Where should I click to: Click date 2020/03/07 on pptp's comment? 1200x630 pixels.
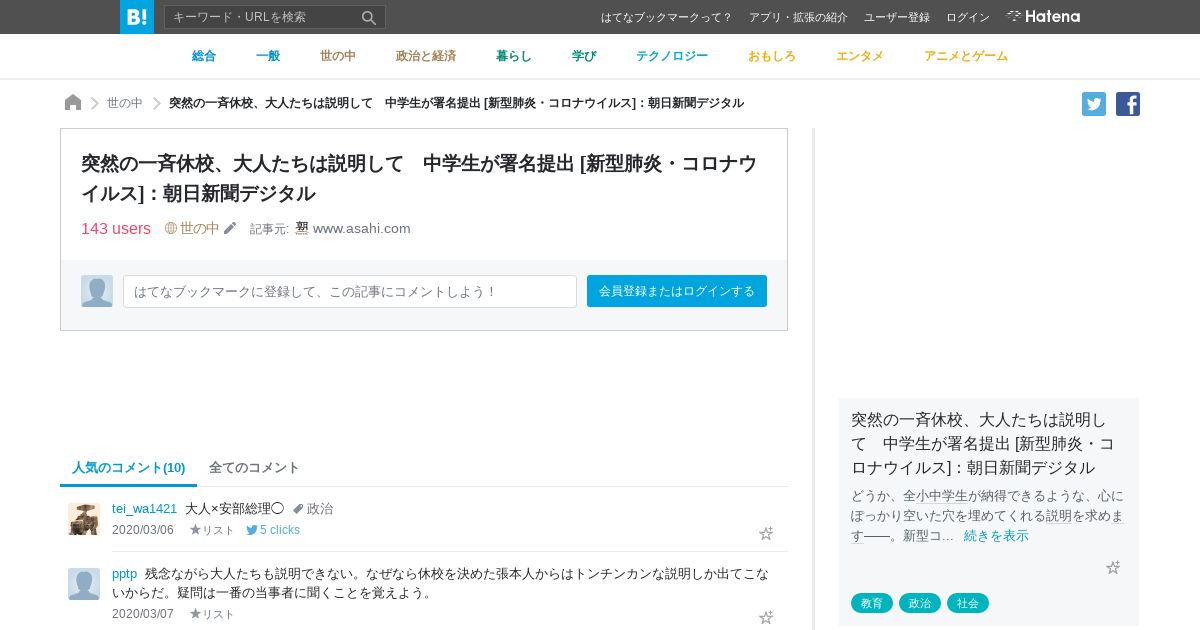pyautogui.click(x=143, y=614)
